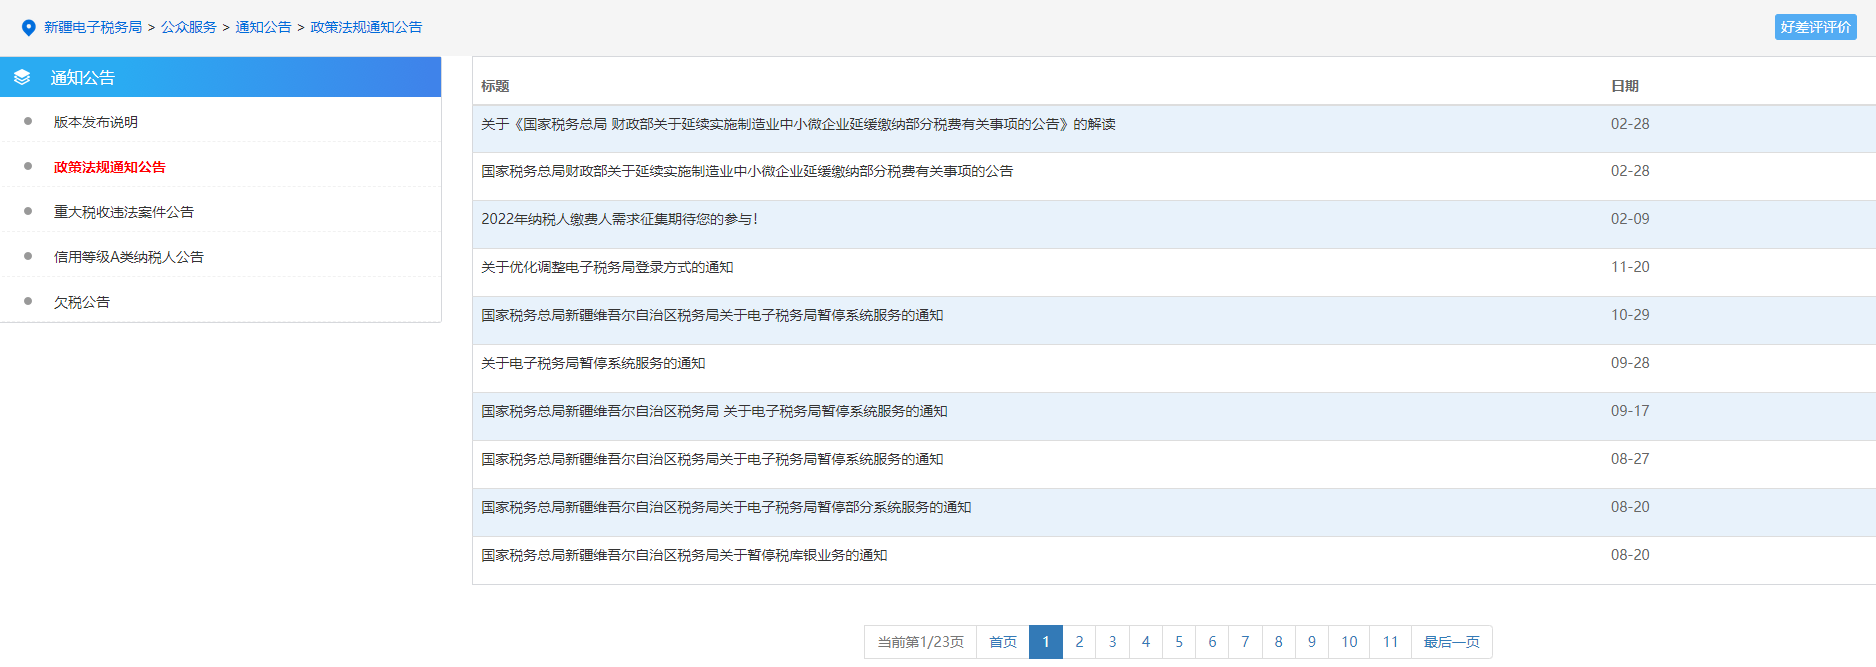Go to page 4
Image resolution: width=1876 pixels, height=667 pixels.
[x=1146, y=642]
